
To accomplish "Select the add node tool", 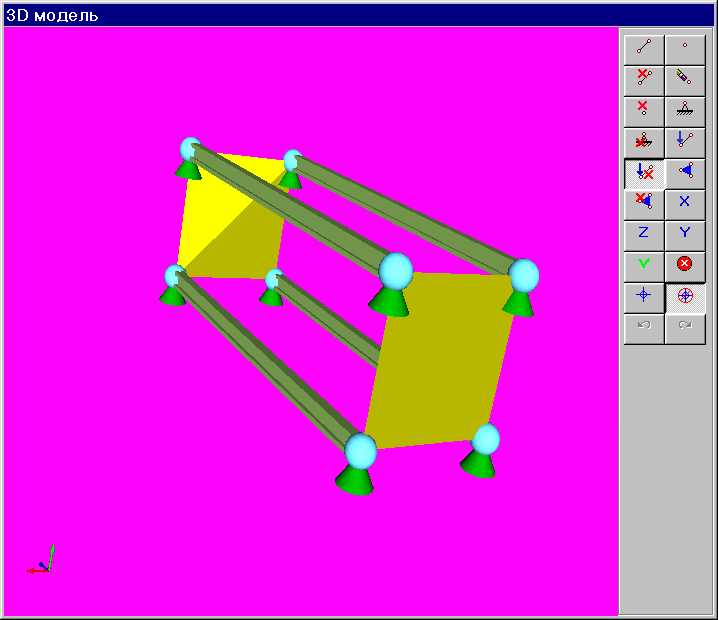I will 685,50.
